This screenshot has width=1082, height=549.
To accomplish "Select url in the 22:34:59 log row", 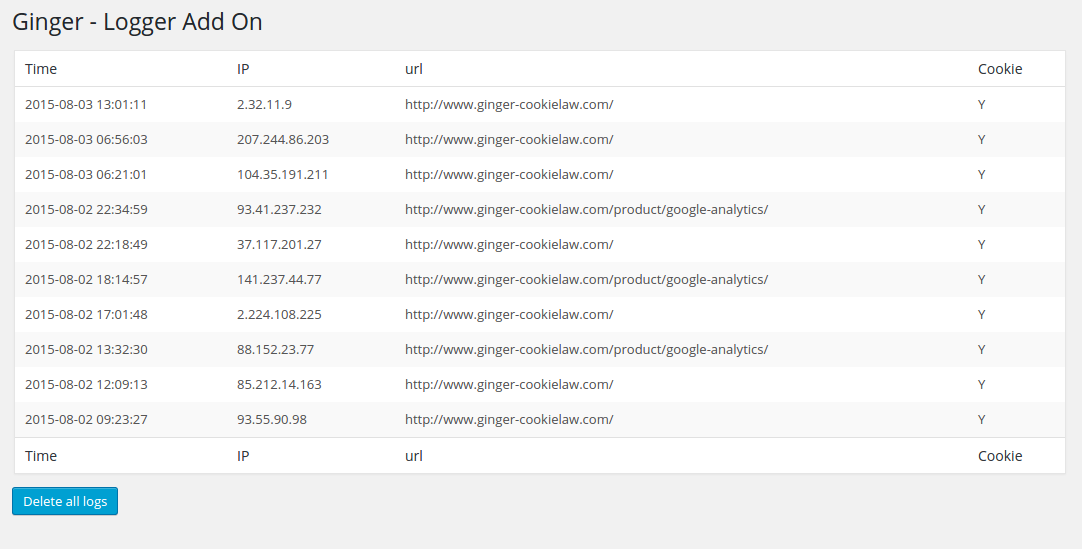I will point(587,210).
